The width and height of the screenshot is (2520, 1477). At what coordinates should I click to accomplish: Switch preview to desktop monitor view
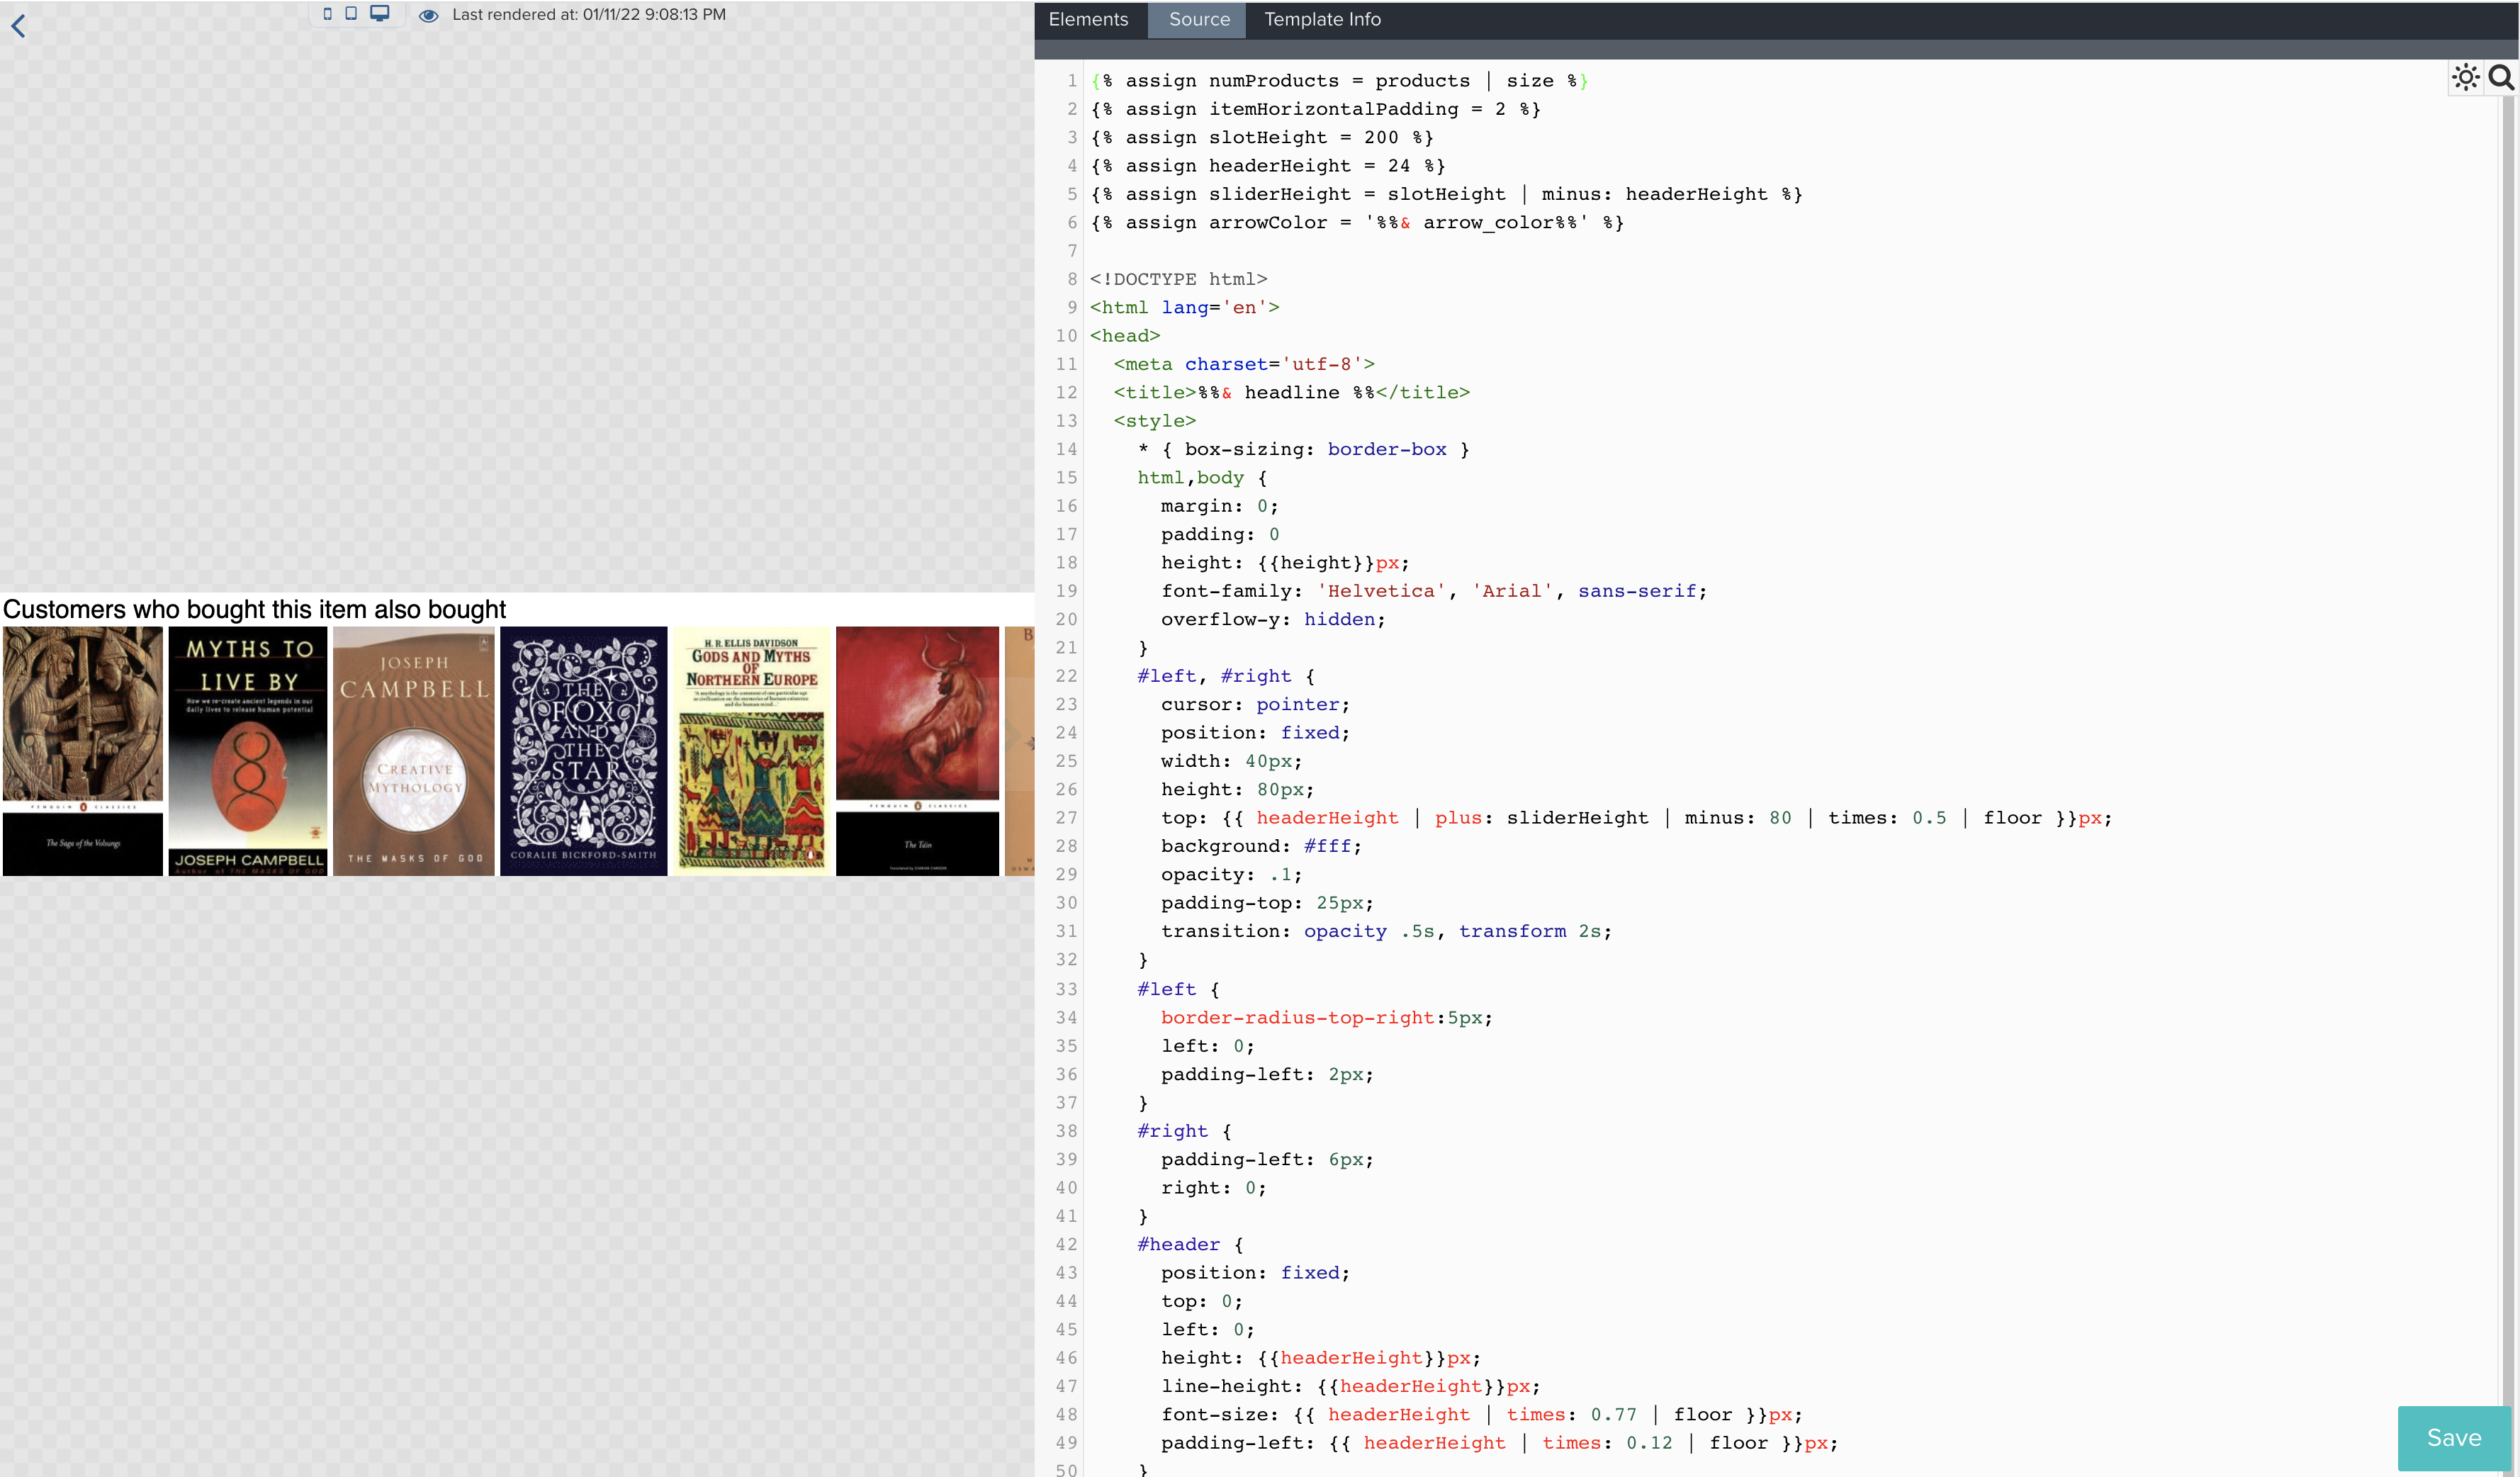(380, 13)
